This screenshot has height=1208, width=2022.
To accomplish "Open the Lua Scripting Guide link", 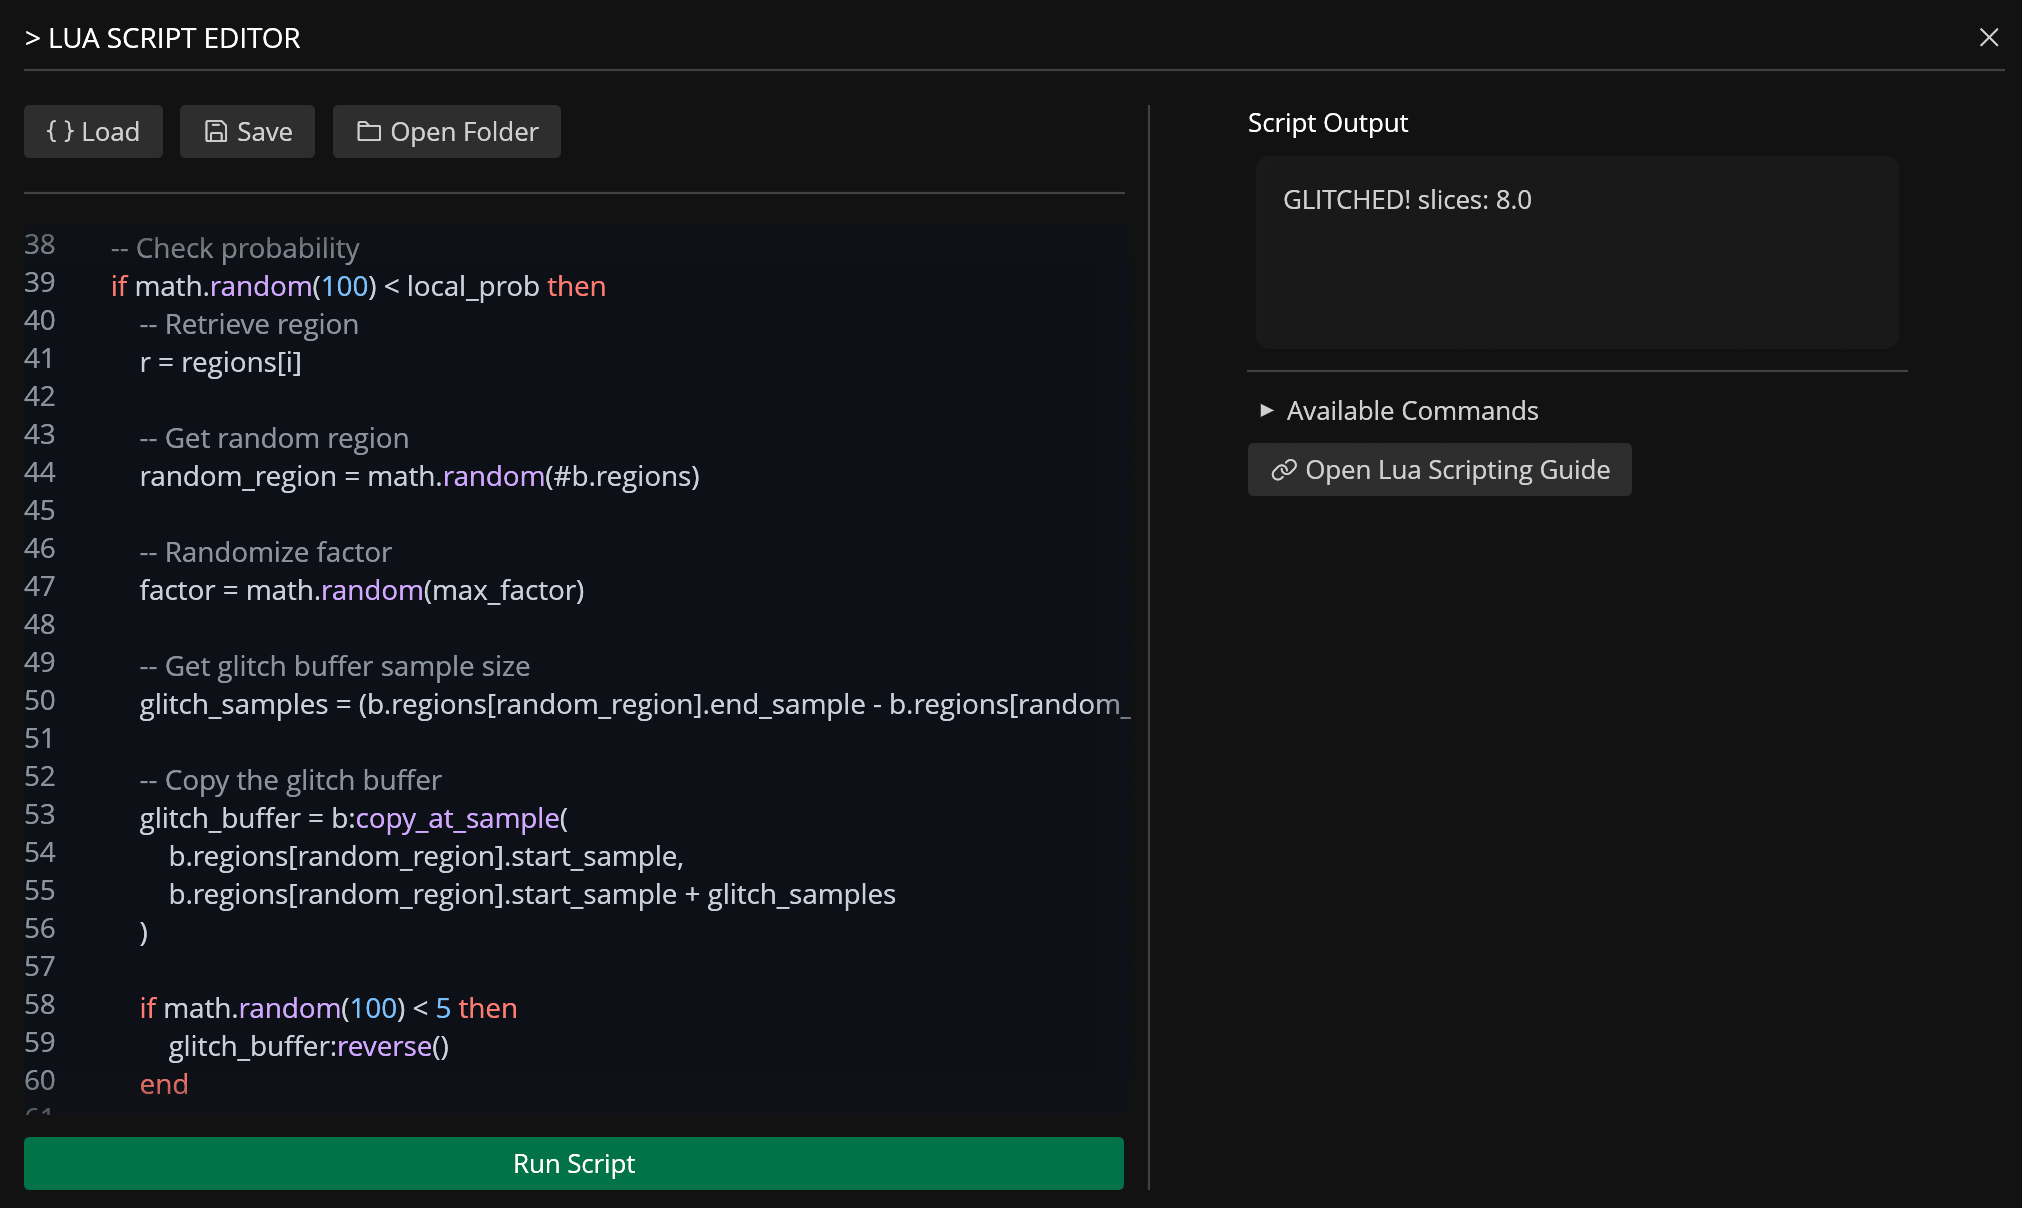I will coord(1440,470).
